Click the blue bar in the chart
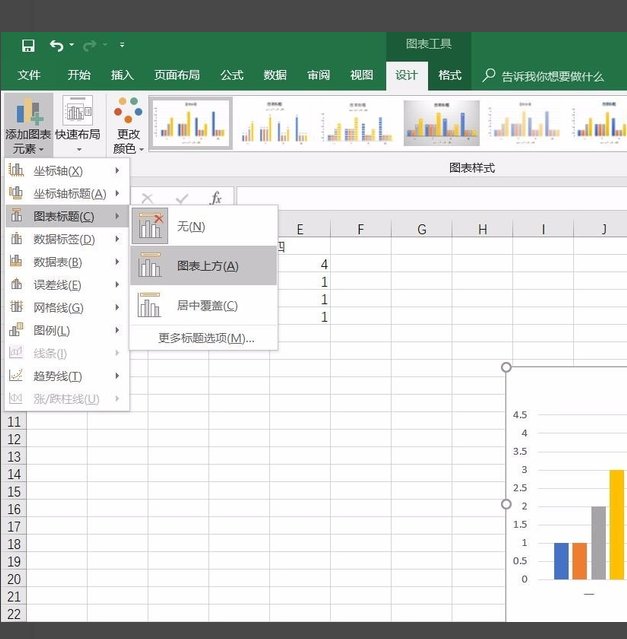This screenshot has width=627, height=639. [561, 561]
